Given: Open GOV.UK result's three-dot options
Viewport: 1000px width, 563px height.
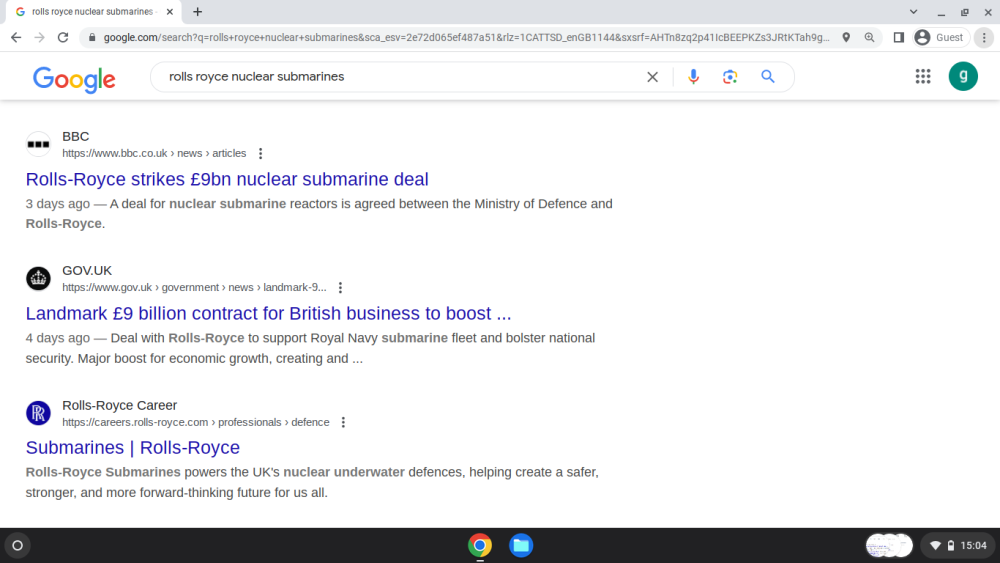Looking at the screenshot, I should pyautogui.click(x=341, y=288).
